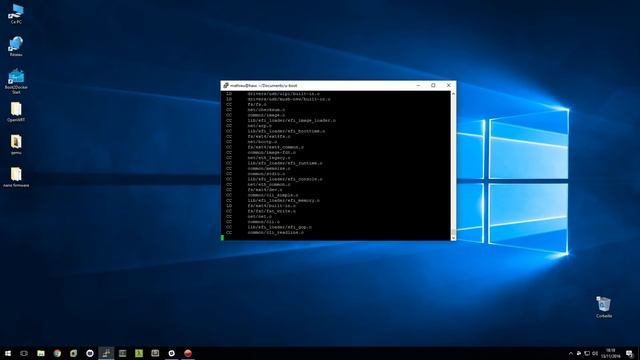Open the qemu folder on desktop

tap(16, 144)
